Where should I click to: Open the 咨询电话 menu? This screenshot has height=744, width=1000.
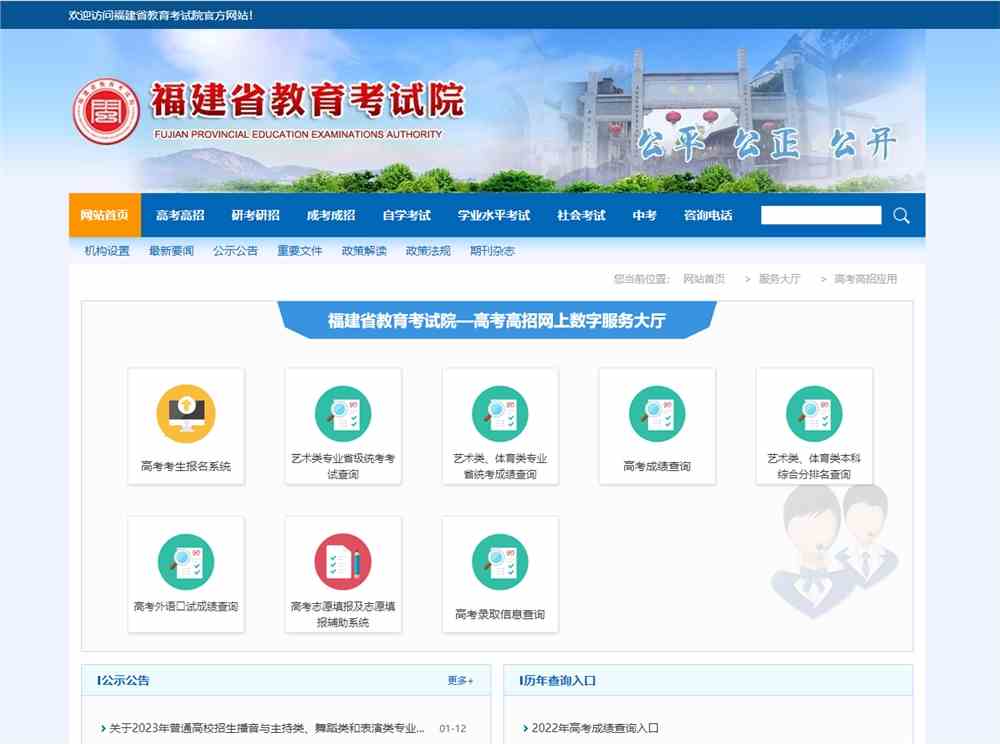coord(707,215)
